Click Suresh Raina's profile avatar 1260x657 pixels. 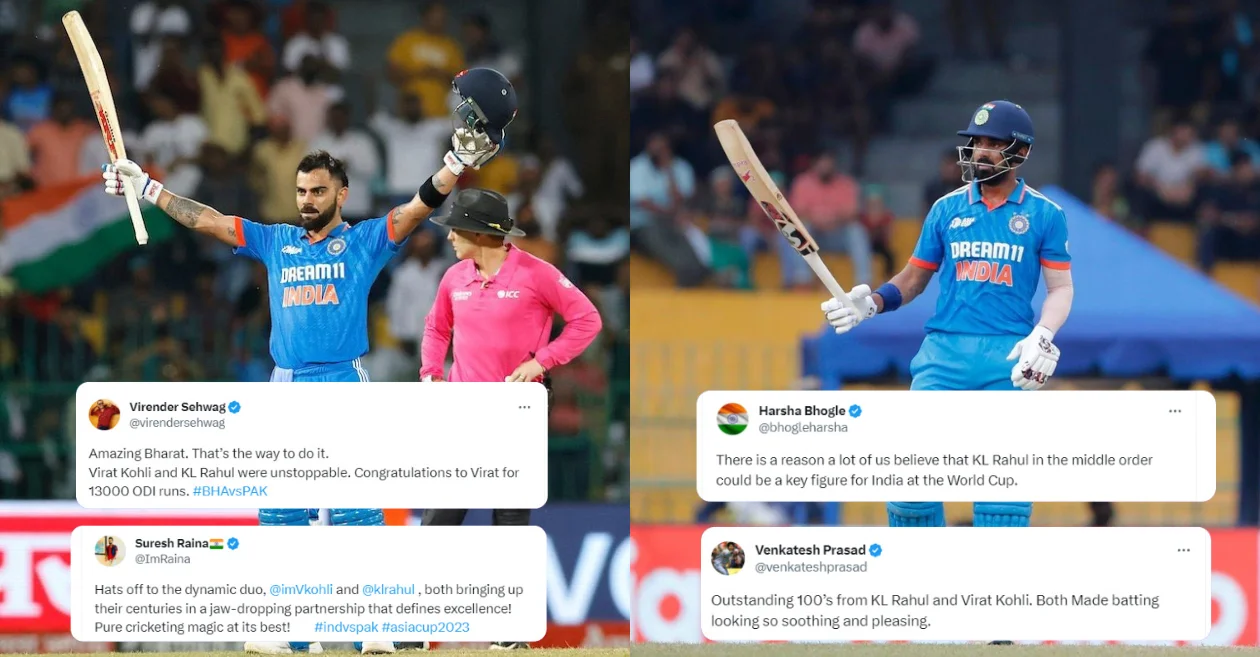pyautogui.click(x=110, y=551)
